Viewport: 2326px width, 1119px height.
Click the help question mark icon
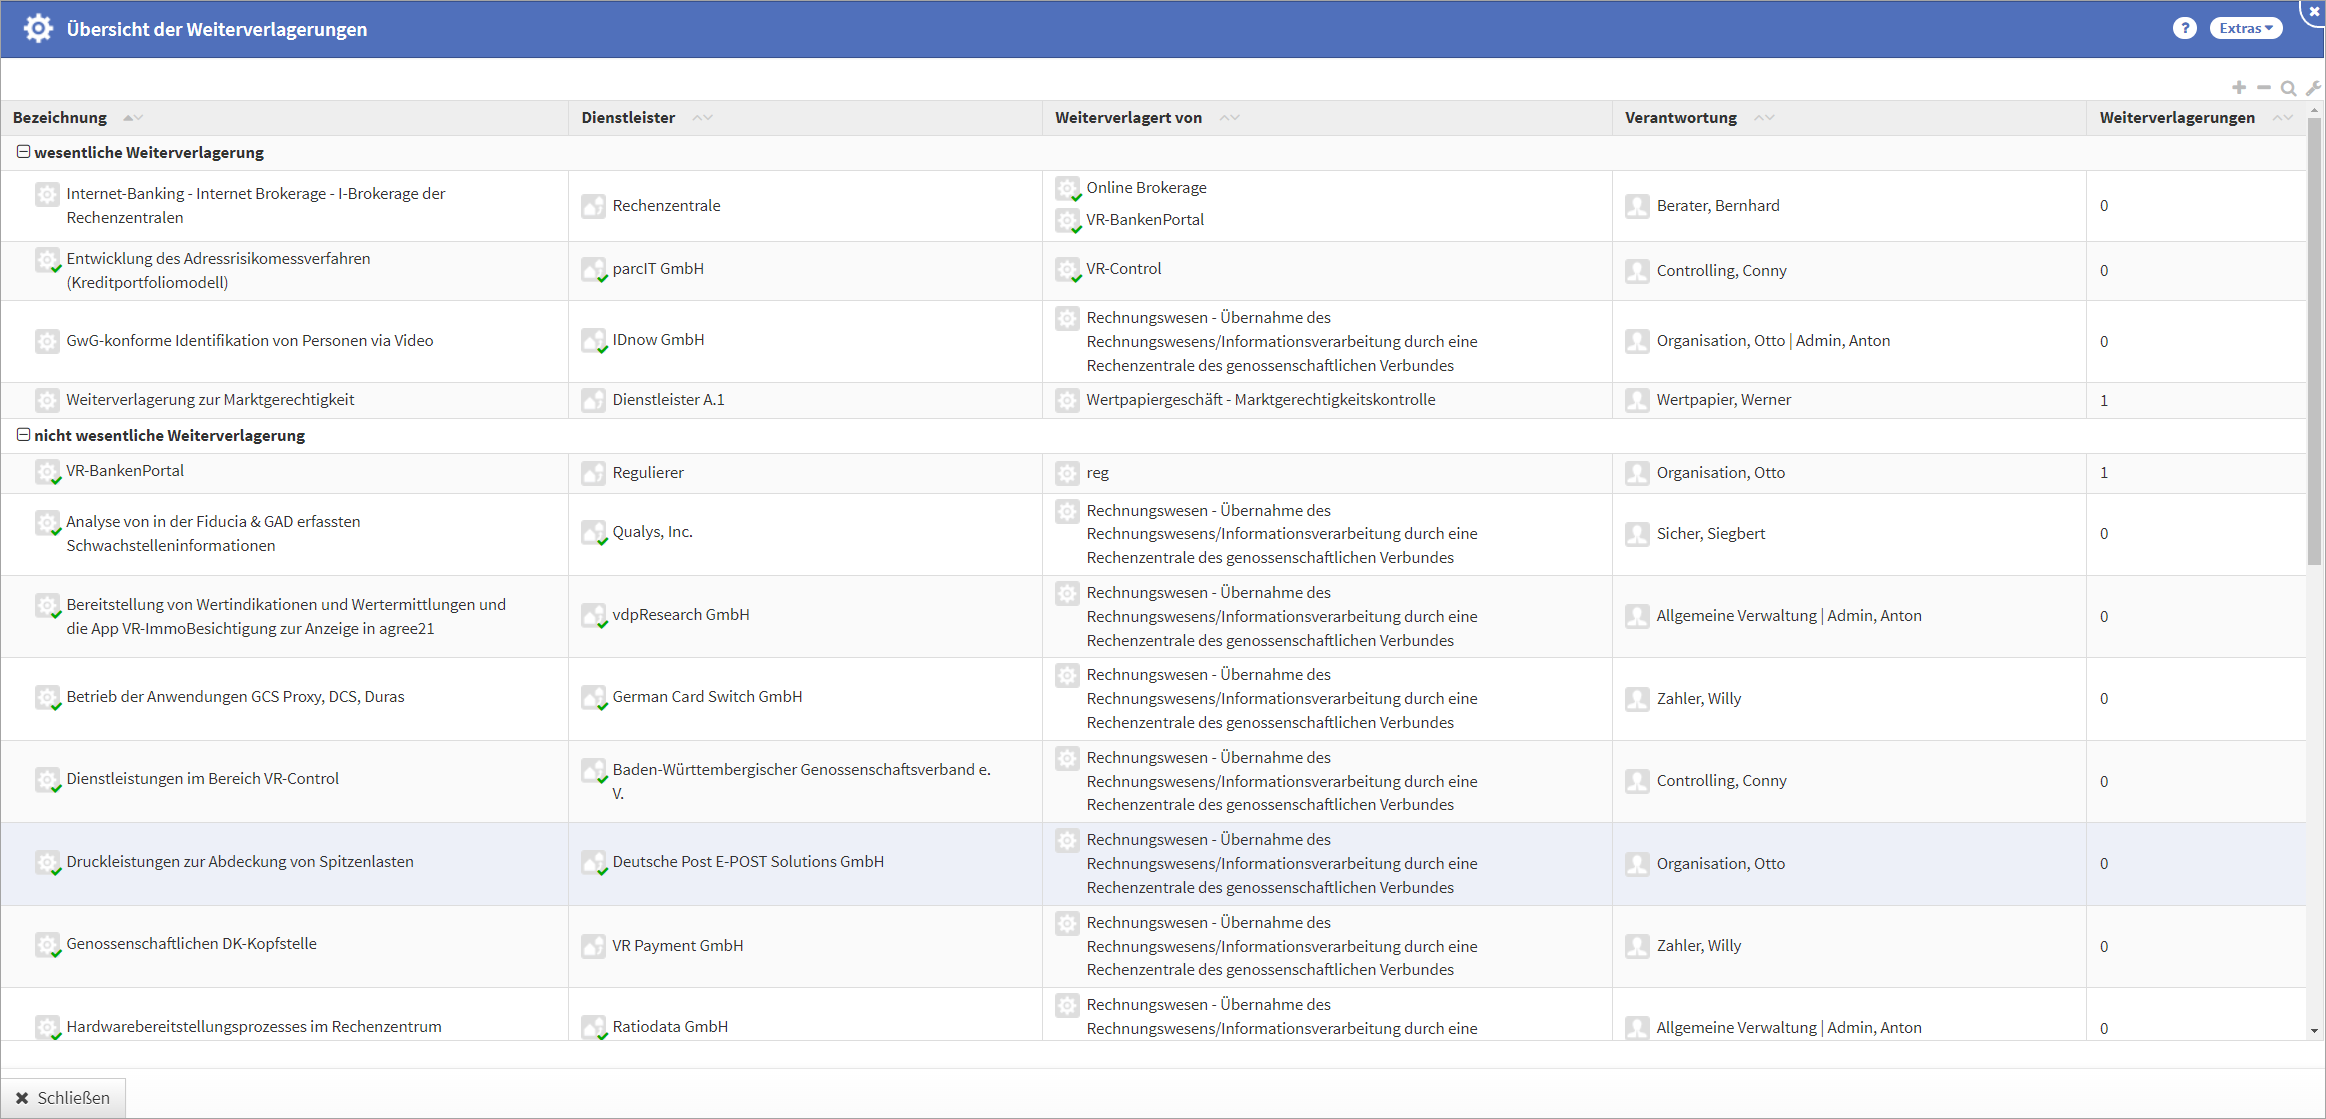[2185, 28]
